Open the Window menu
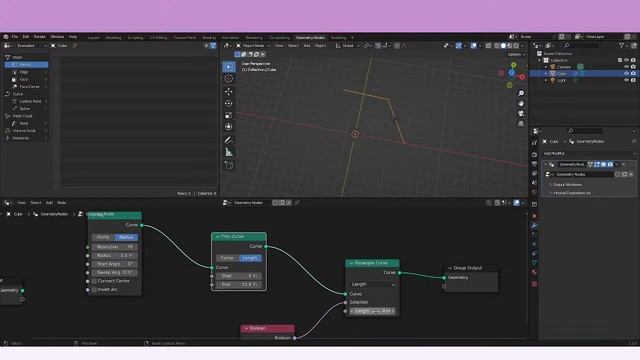 pyautogui.click(x=57, y=37)
